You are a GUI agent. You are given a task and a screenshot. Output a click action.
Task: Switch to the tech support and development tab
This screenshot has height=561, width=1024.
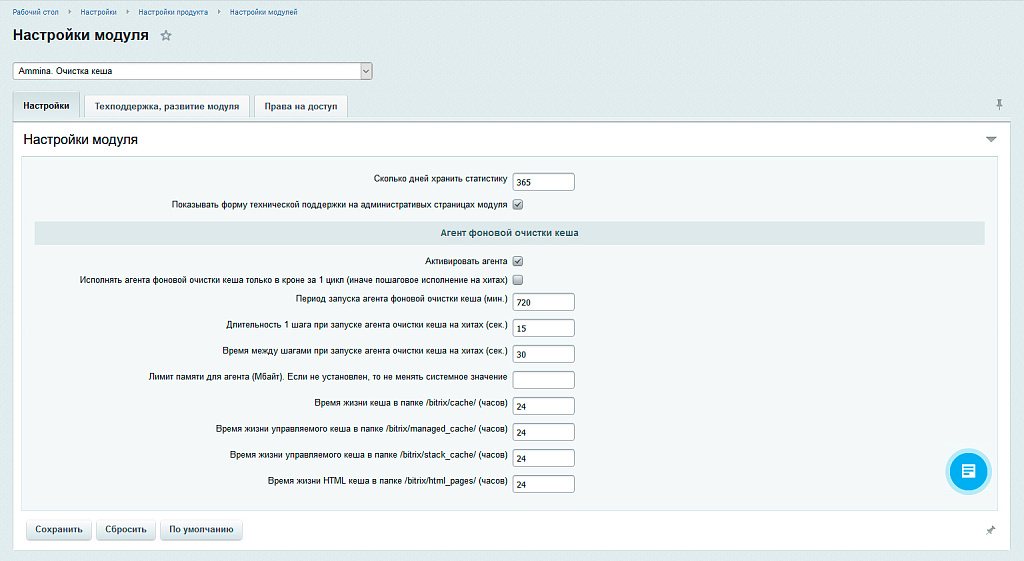[167, 106]
